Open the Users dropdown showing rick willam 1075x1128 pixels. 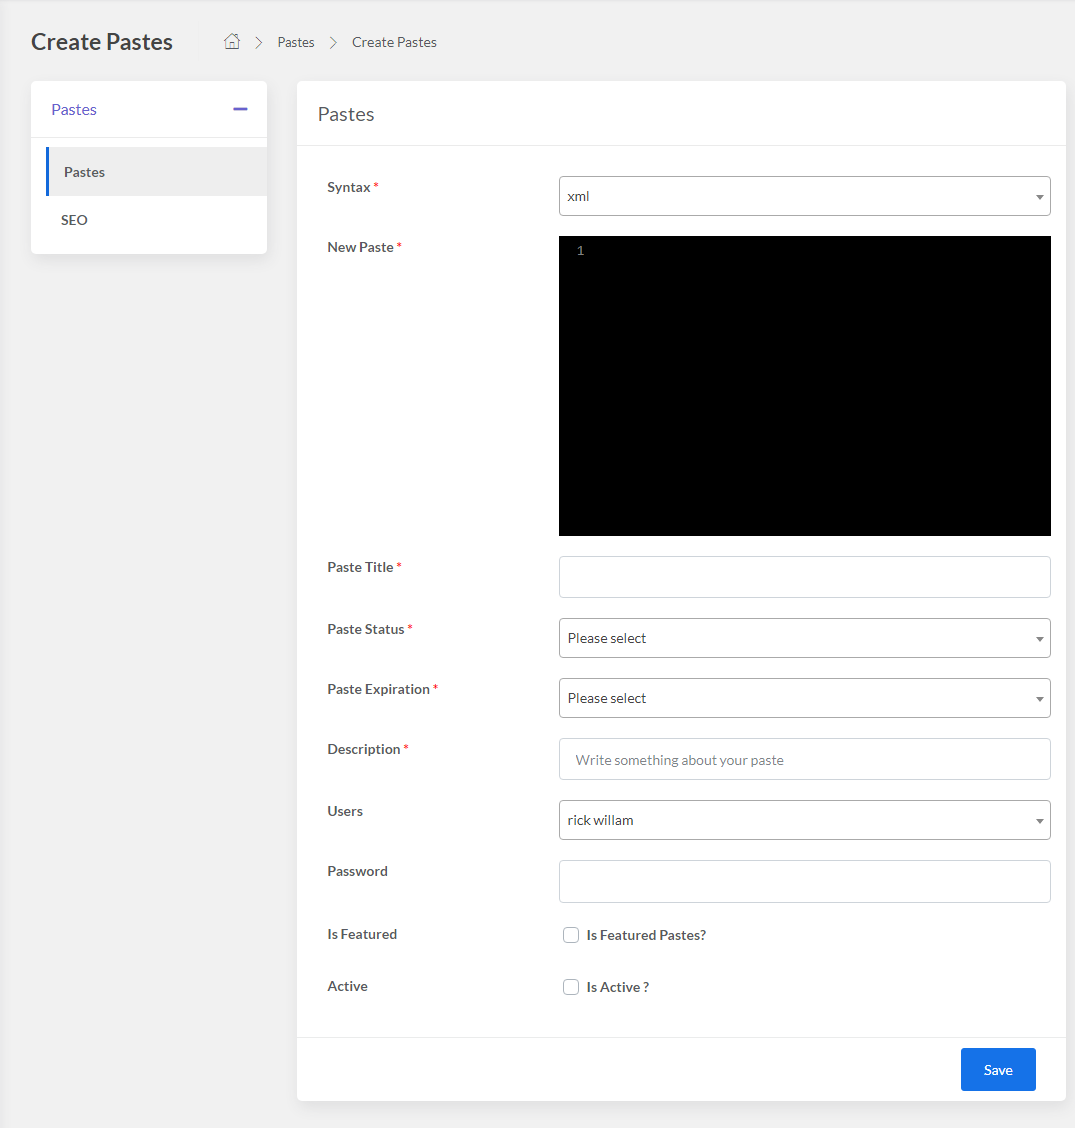[x=804, y=820]
